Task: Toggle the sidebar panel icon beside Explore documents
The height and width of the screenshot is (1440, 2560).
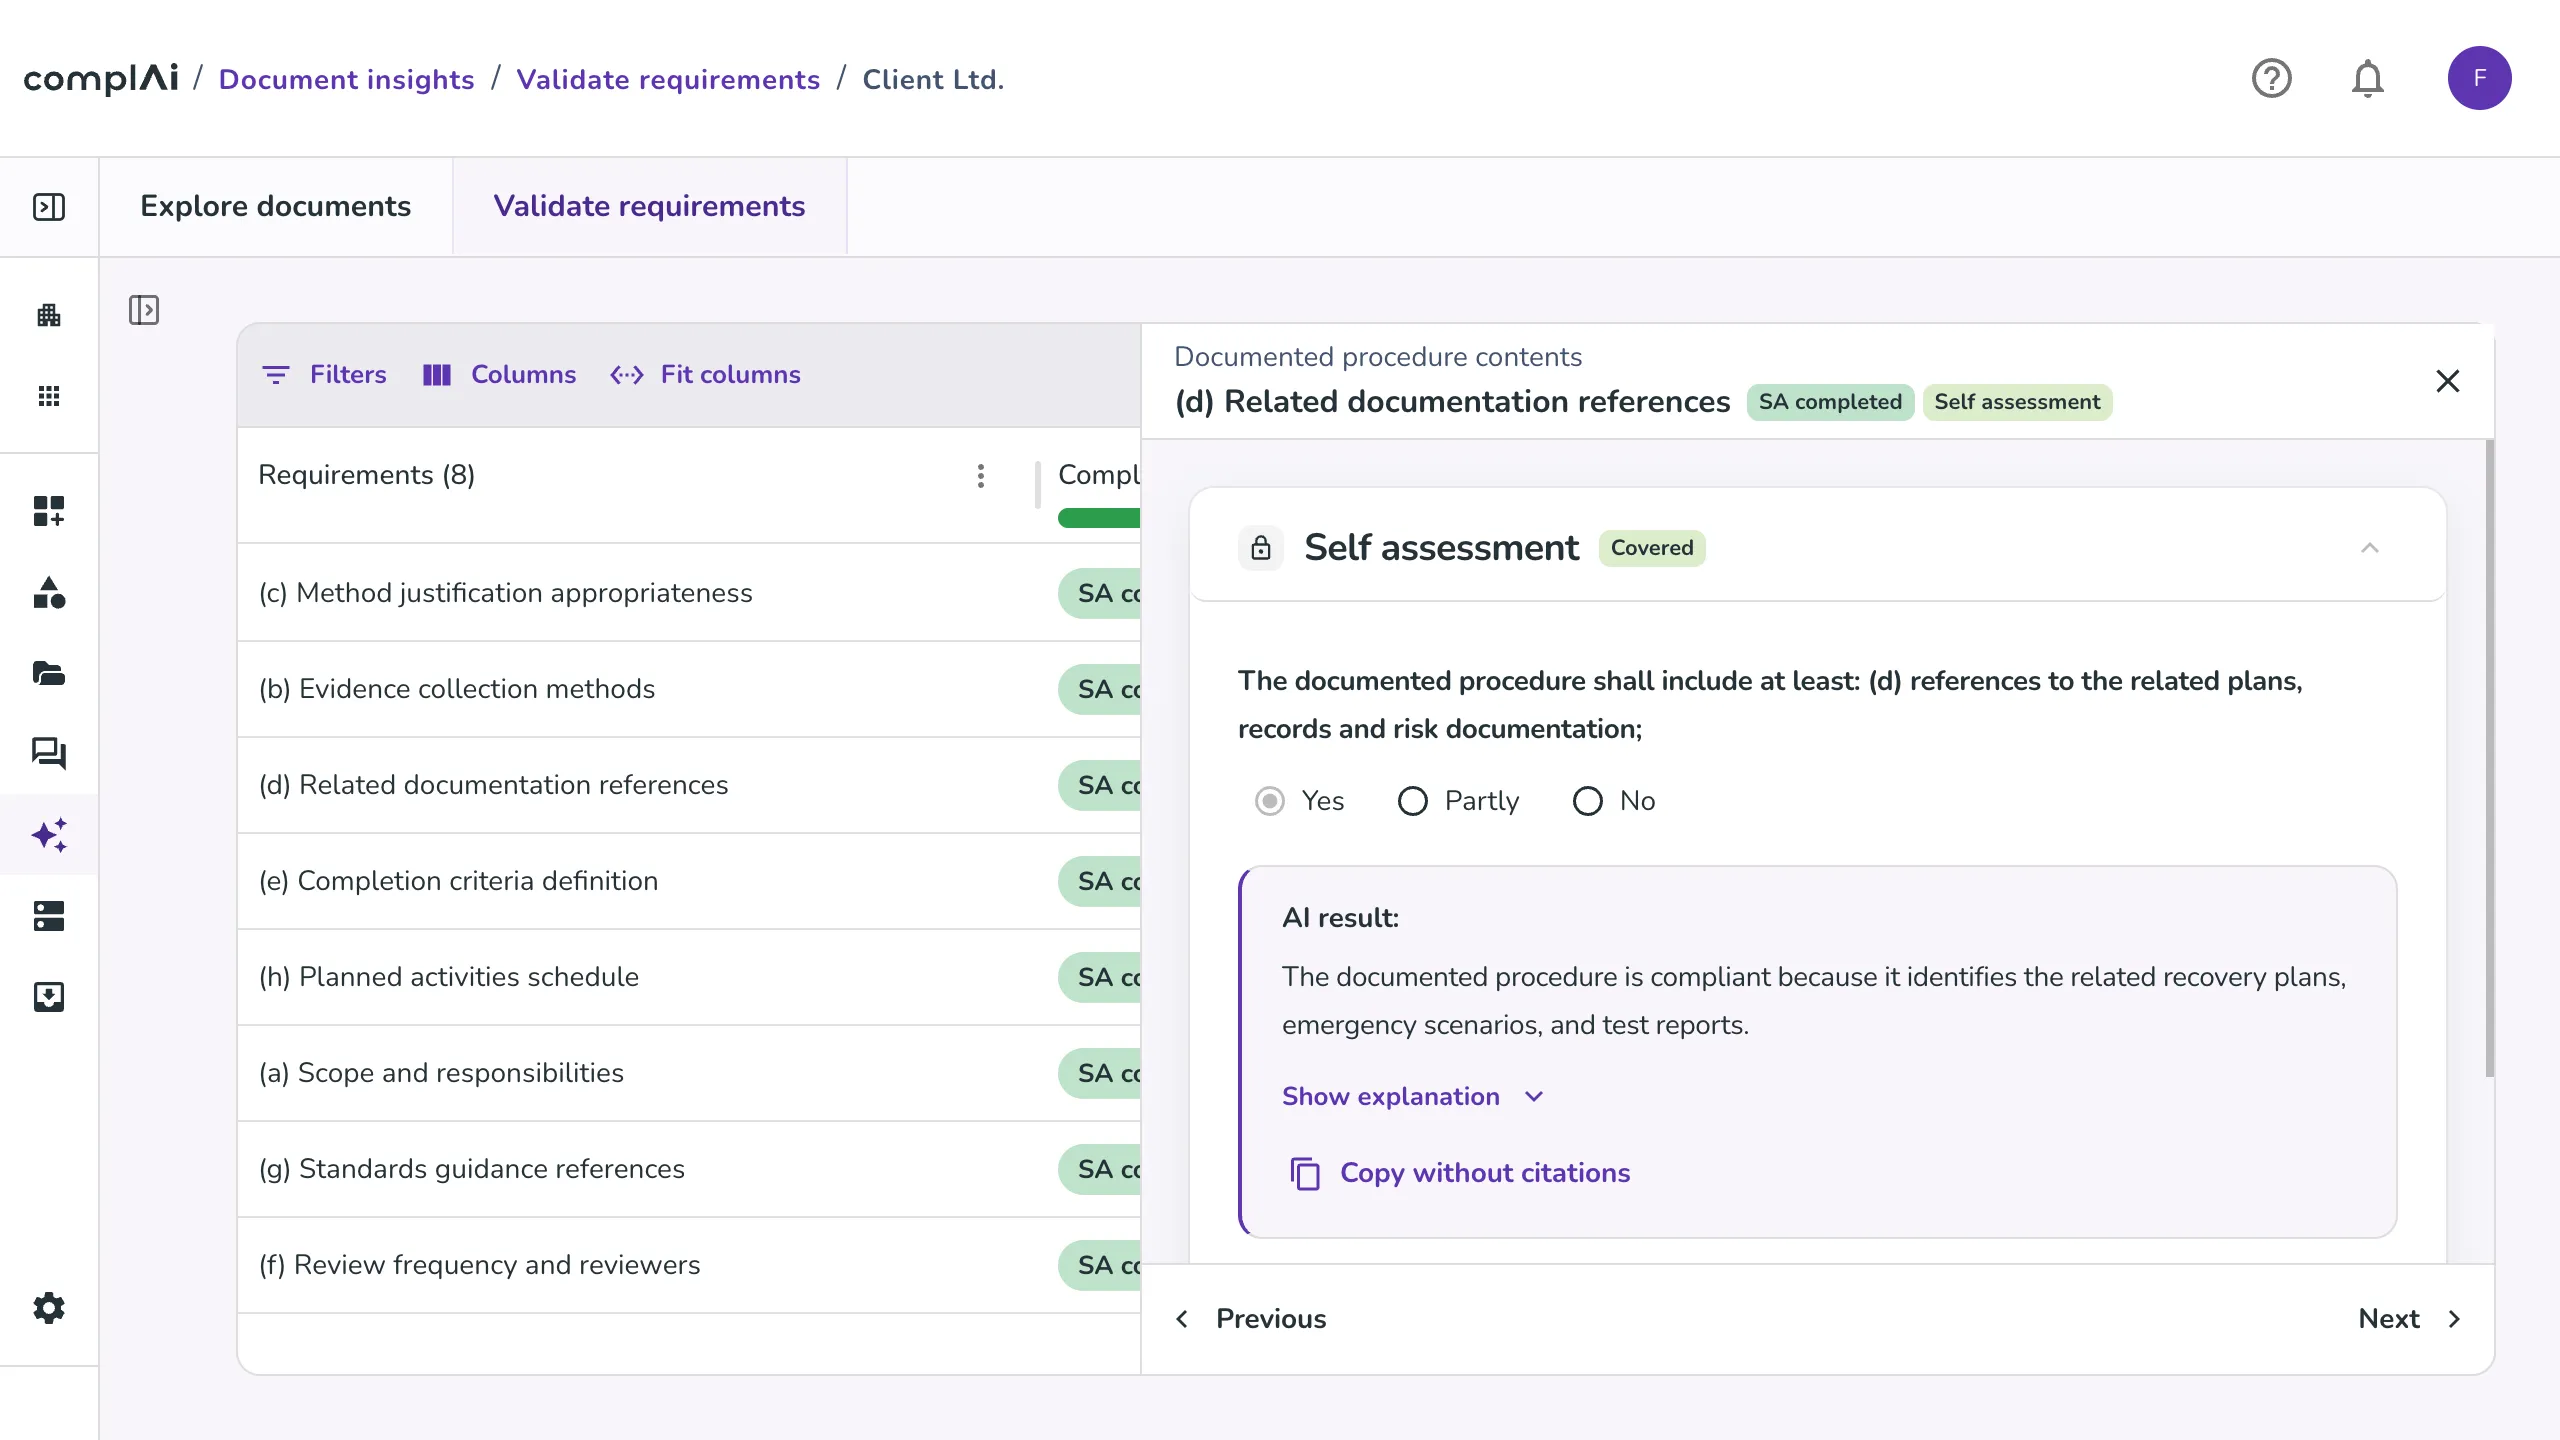Action: (49, 207)
